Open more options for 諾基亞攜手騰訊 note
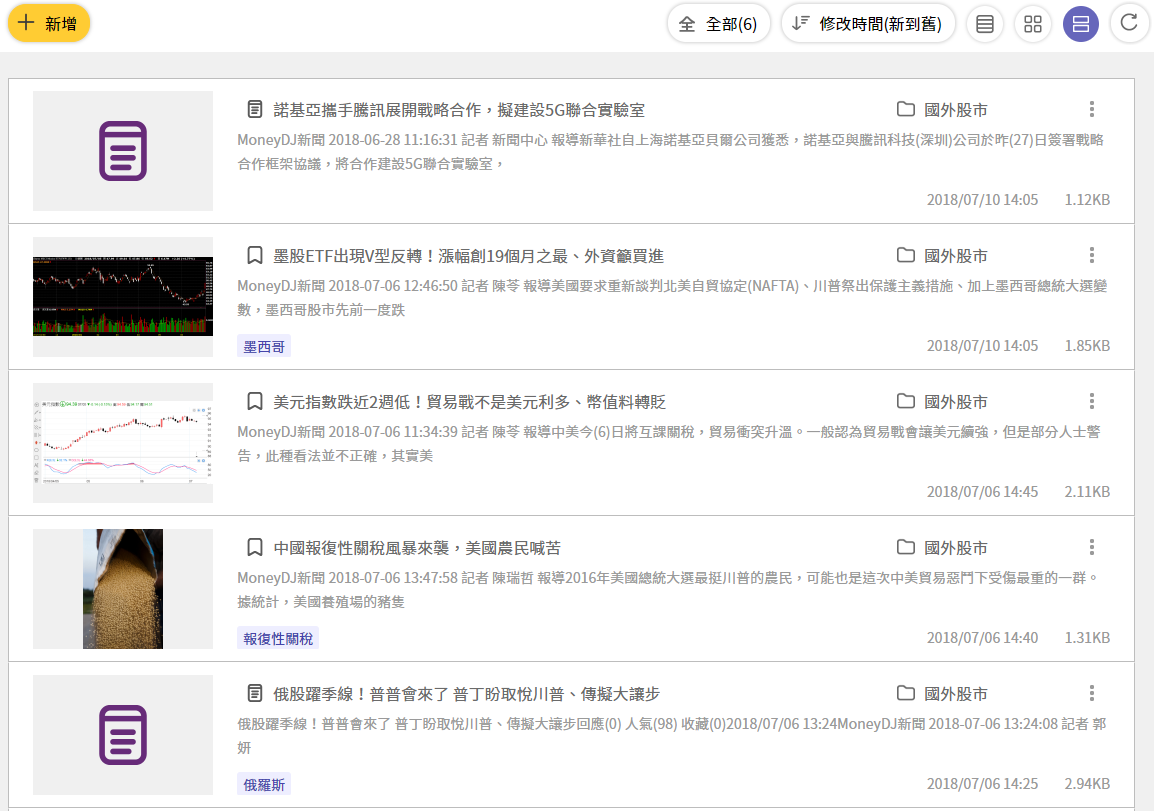Image resolution: width=1154 pixels, height=811 pixels. [1091, 110]
